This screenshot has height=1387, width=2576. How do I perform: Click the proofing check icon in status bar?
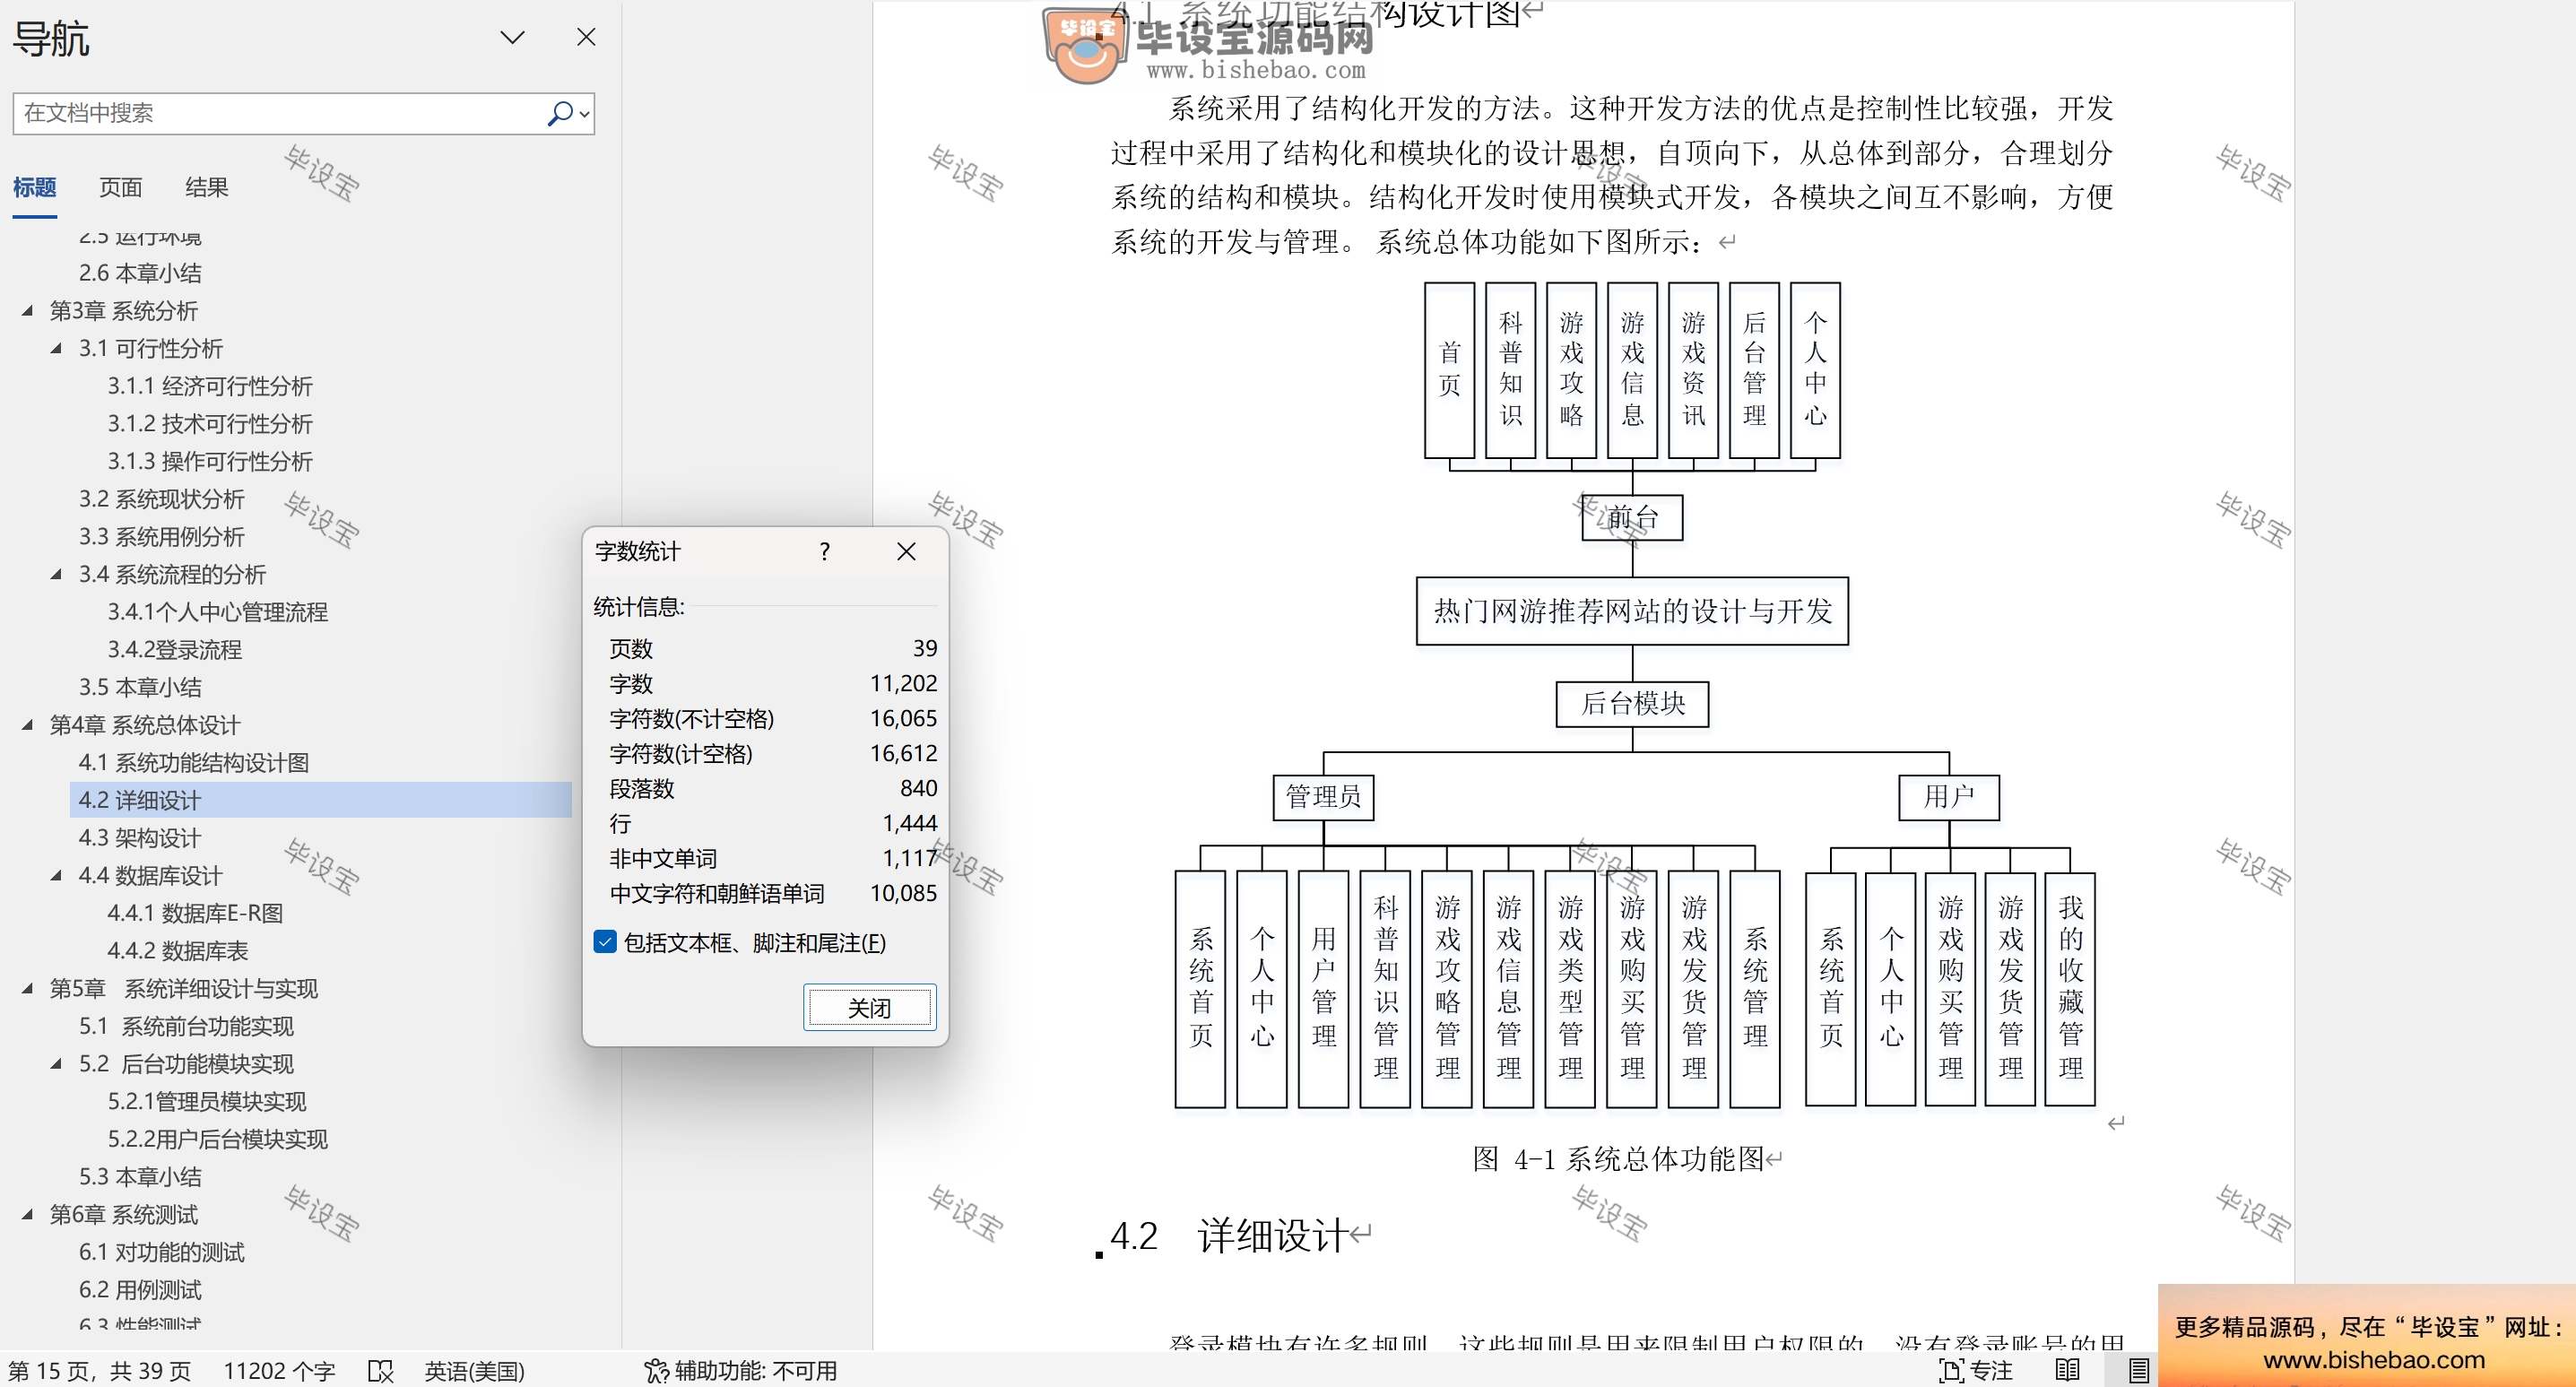click(x=380, y=1371)
